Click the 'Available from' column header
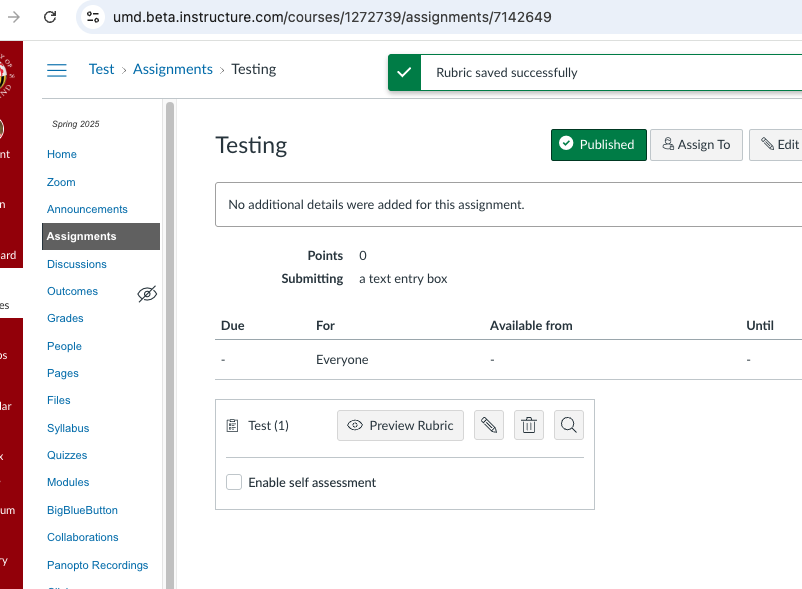The height and width of the screenshot is (589, 802). [x=531, y=326]
